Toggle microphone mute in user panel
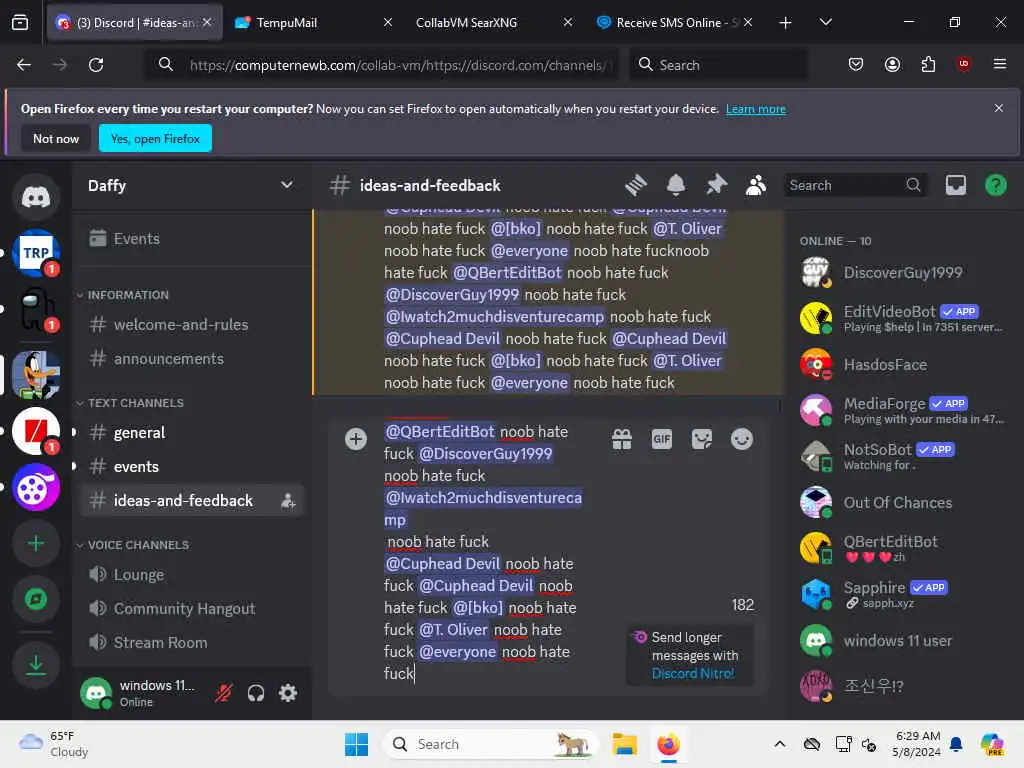 (x=223, y=693)
